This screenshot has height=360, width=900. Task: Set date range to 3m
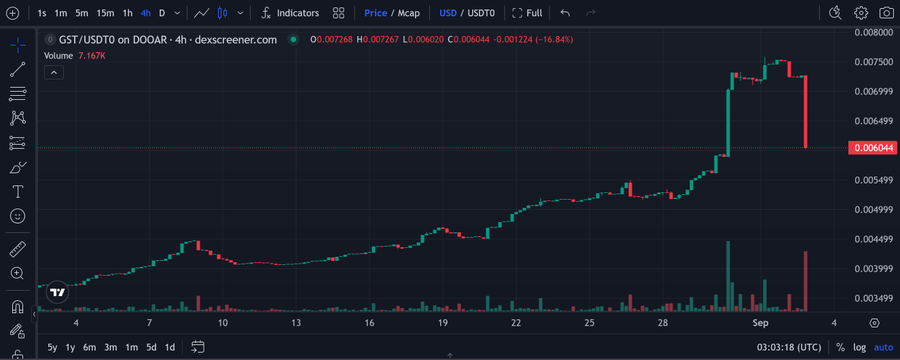click(x=110, y=347)
